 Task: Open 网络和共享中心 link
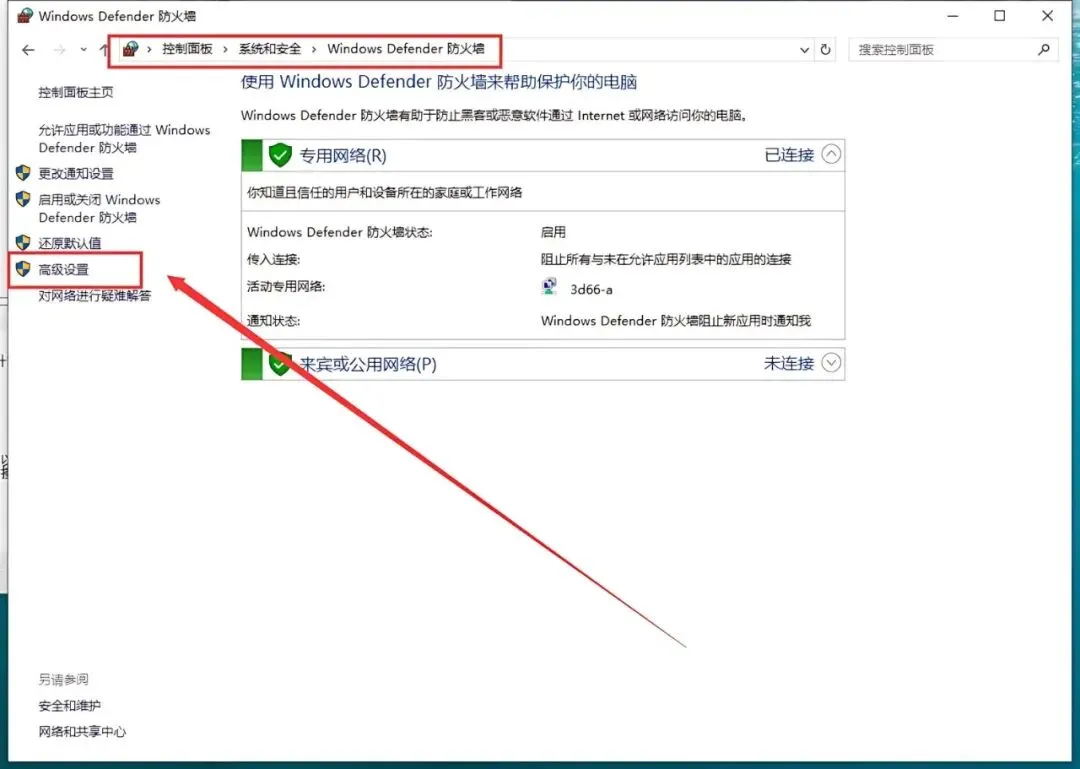point(82,732)
